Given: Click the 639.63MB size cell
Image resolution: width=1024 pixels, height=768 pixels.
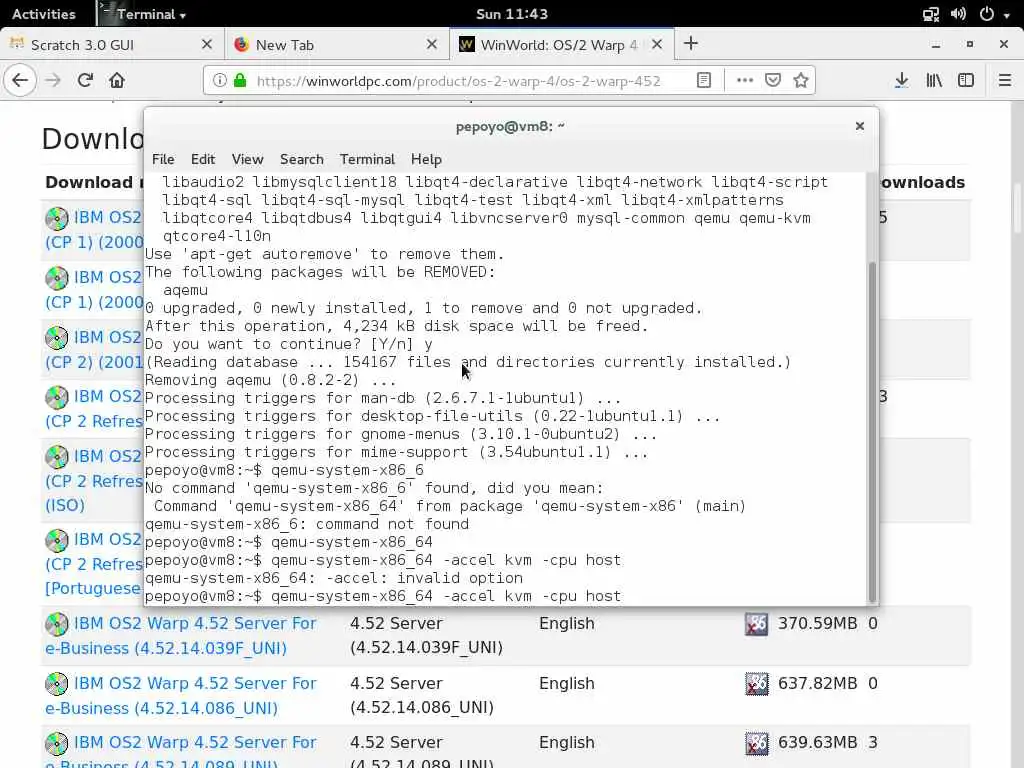Looking at the screenshot, I should 817,743.
